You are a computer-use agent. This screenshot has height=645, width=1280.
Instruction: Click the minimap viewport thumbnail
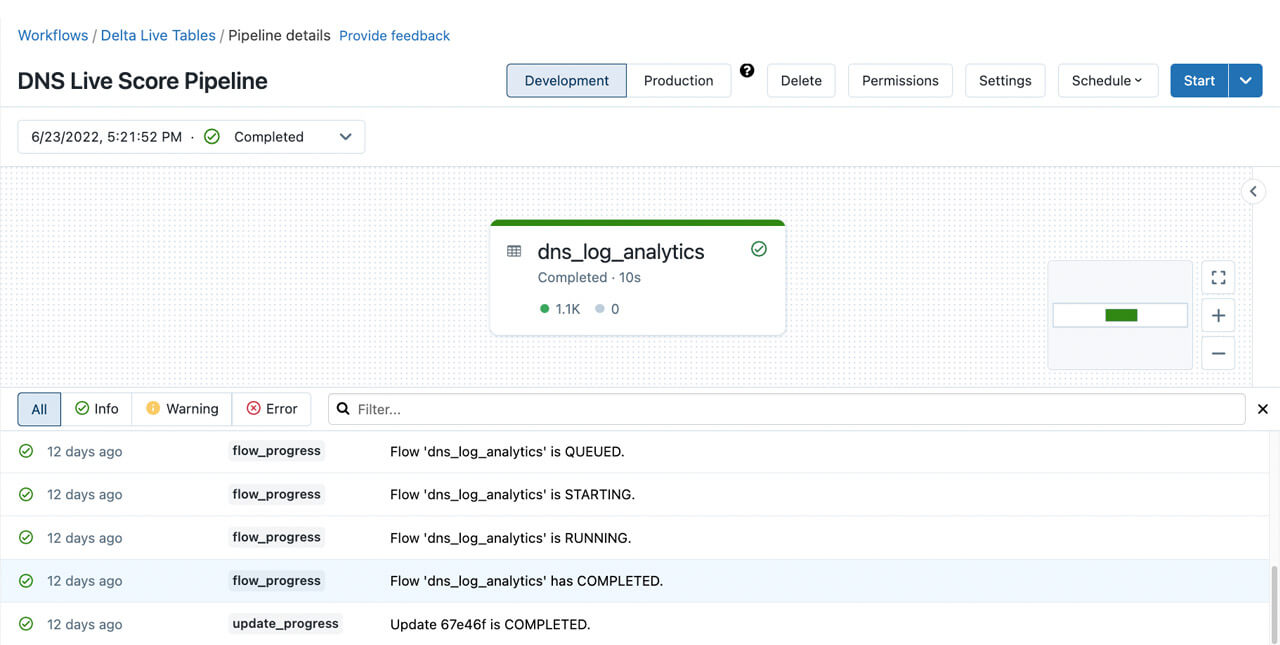tap(1120, 315)
